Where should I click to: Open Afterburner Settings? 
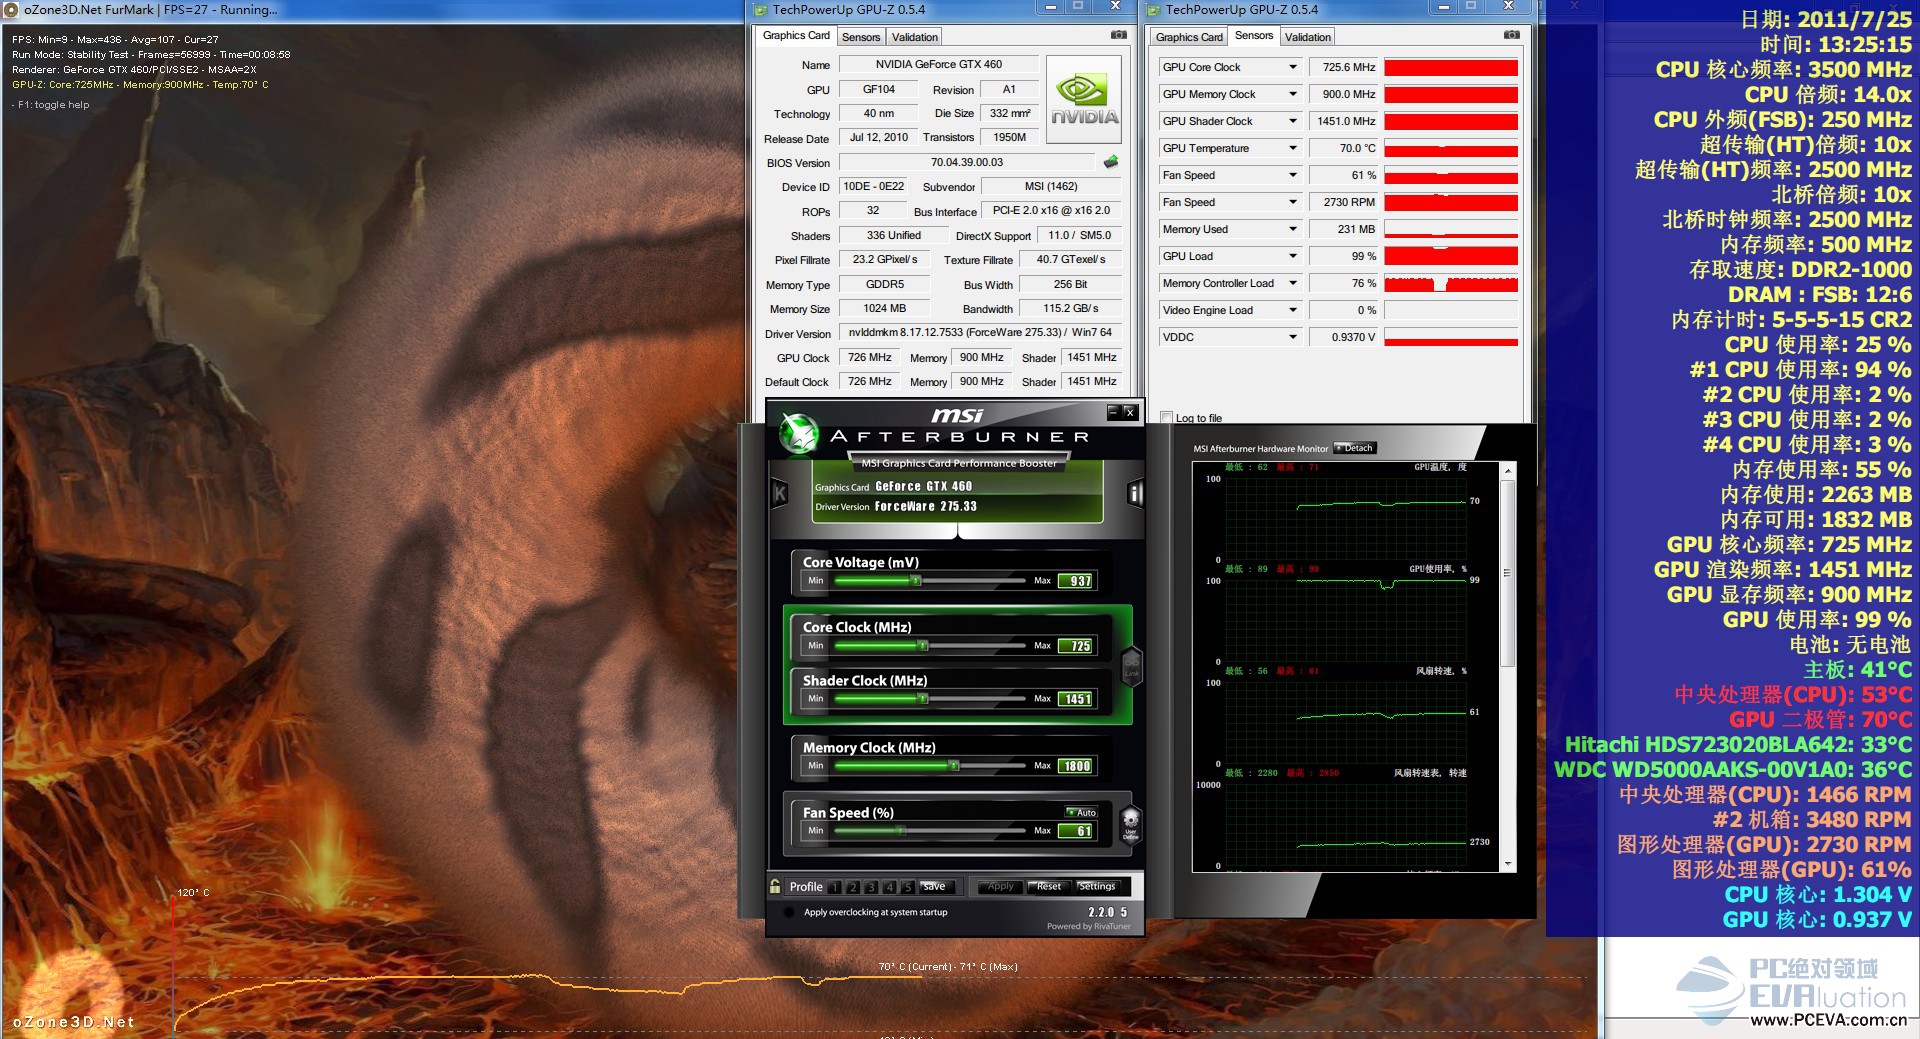(1097, 886)
